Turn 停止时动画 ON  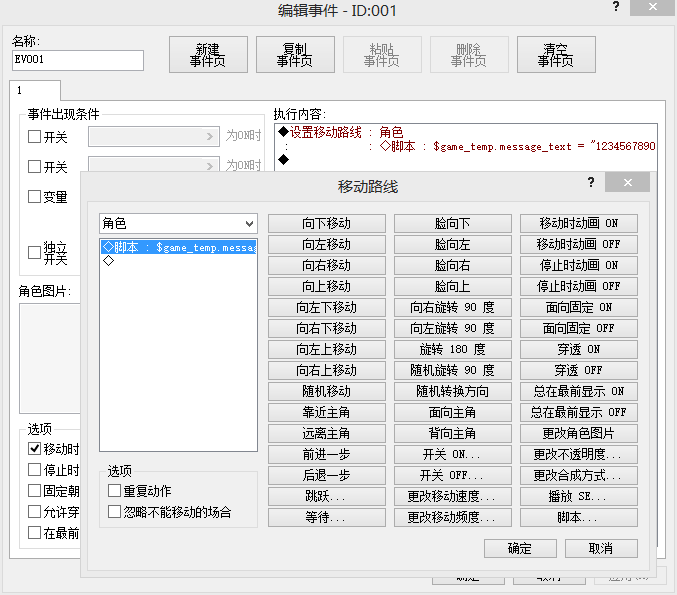[x=579, y=266]
